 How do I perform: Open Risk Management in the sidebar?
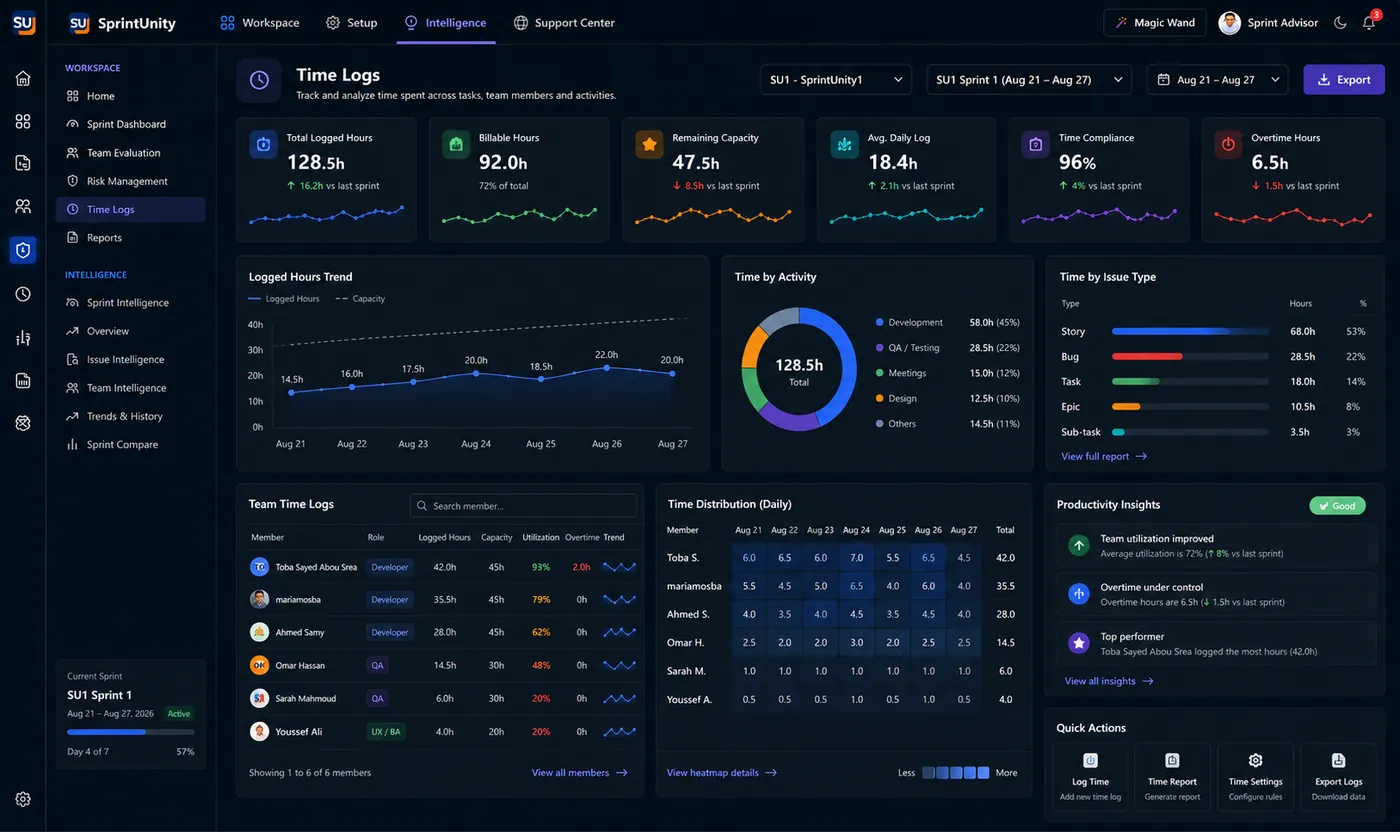pos(126,181)
